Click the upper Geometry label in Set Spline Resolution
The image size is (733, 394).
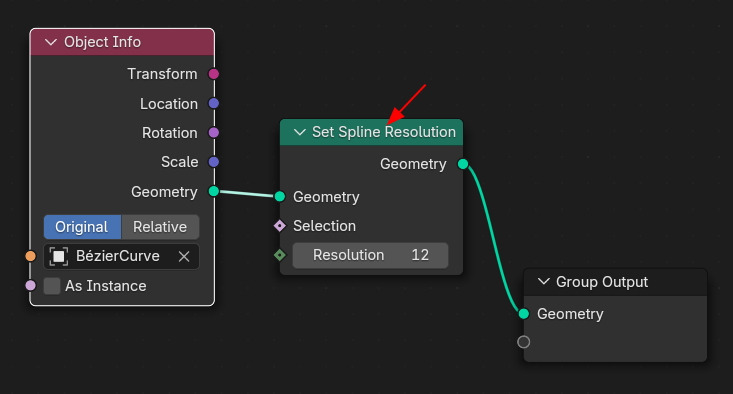(x=413, y=164)
